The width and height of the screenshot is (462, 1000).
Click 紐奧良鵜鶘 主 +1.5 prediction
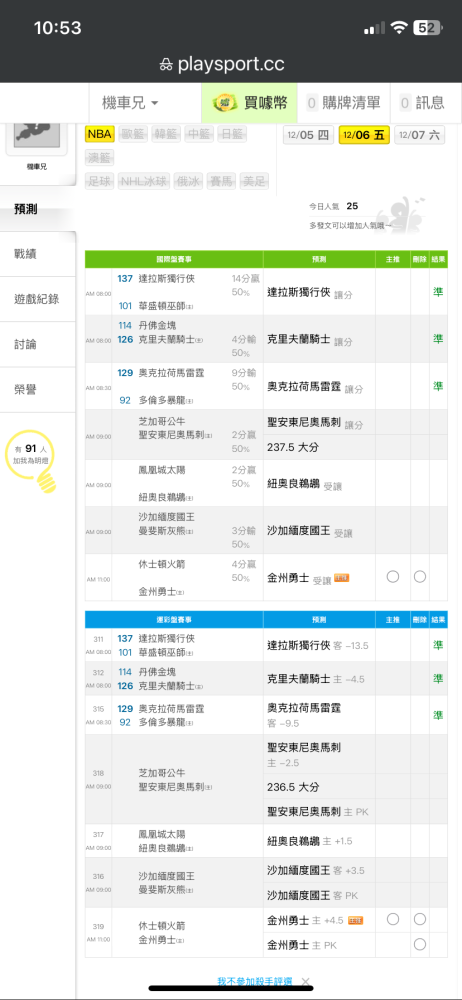pos(309,841)
